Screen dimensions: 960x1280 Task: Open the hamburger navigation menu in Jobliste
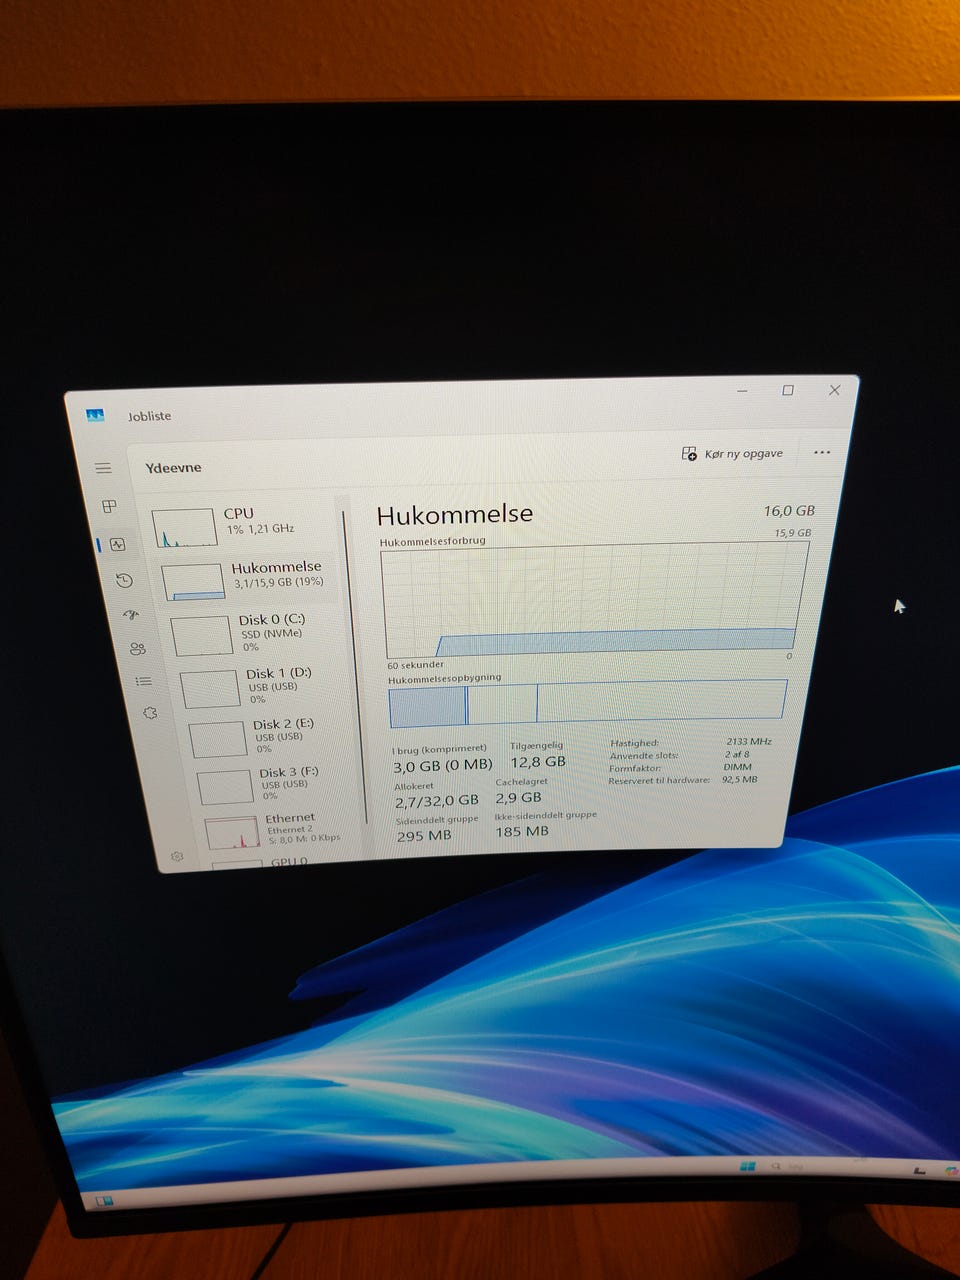coord(103,468)
